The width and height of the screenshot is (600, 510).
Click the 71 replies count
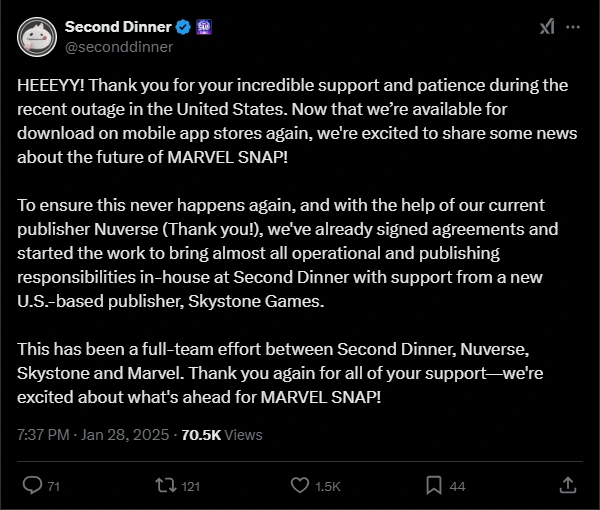(54, 487)
